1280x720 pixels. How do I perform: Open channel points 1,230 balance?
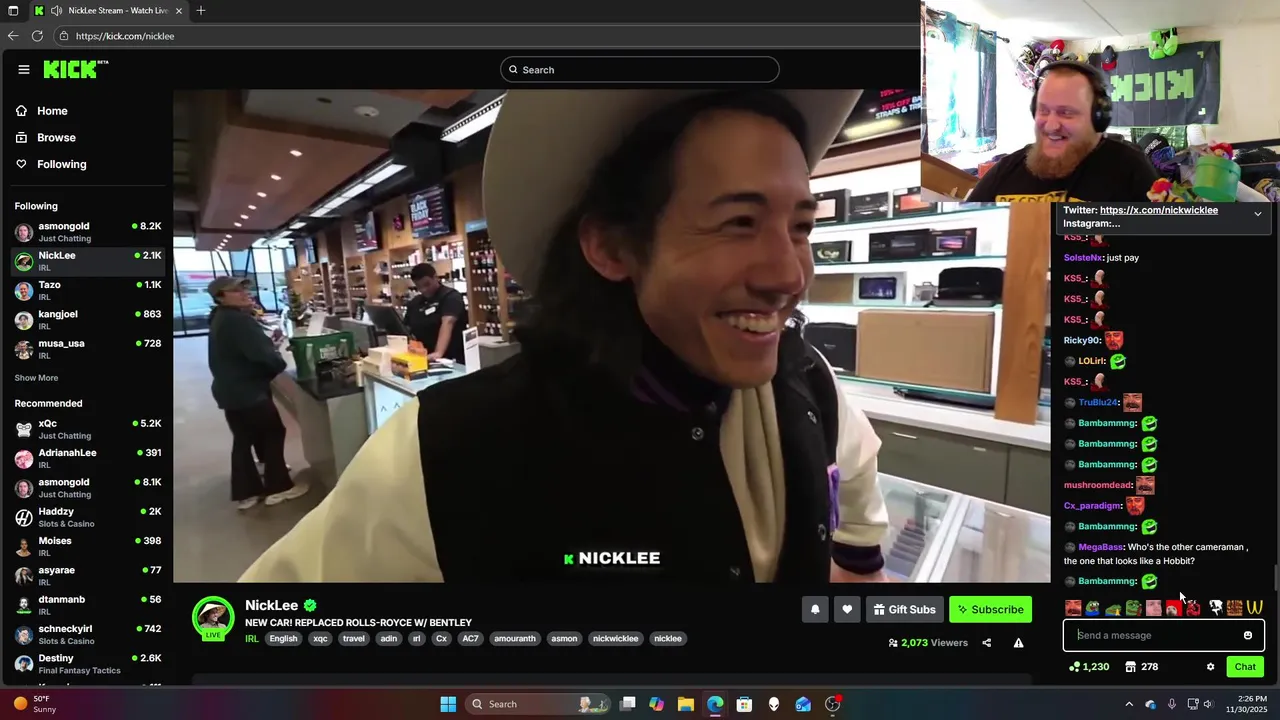pyautogui.click(x=1088, y=667)
